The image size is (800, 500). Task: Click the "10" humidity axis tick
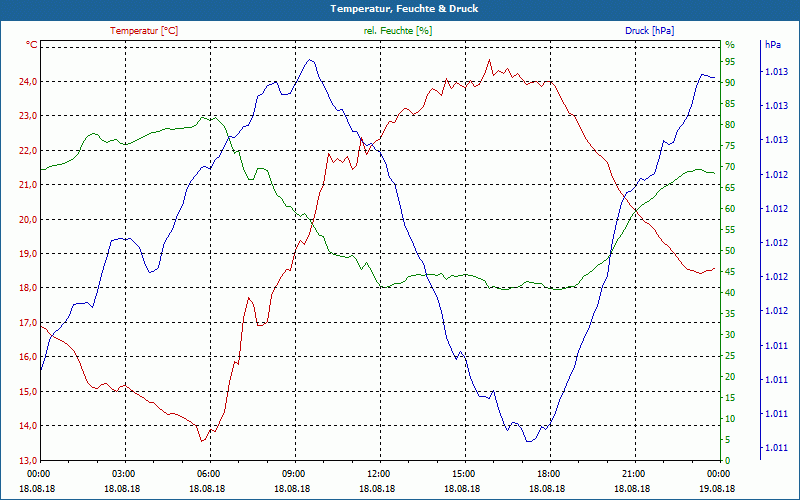730,418
